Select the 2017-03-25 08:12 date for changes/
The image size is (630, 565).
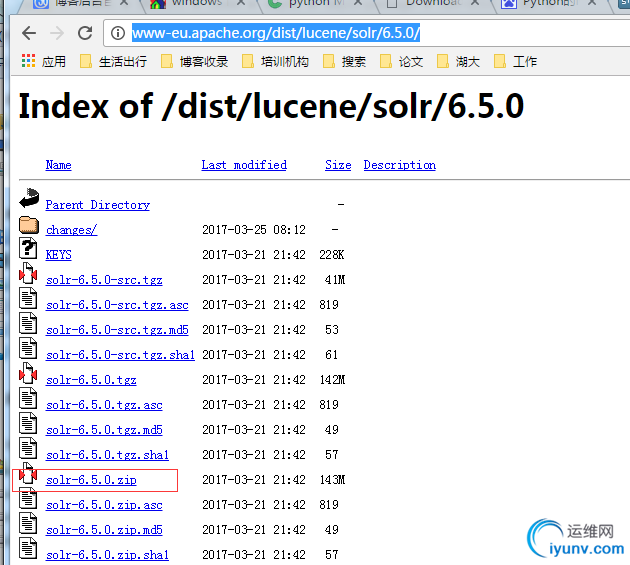[x=254, y=230]
